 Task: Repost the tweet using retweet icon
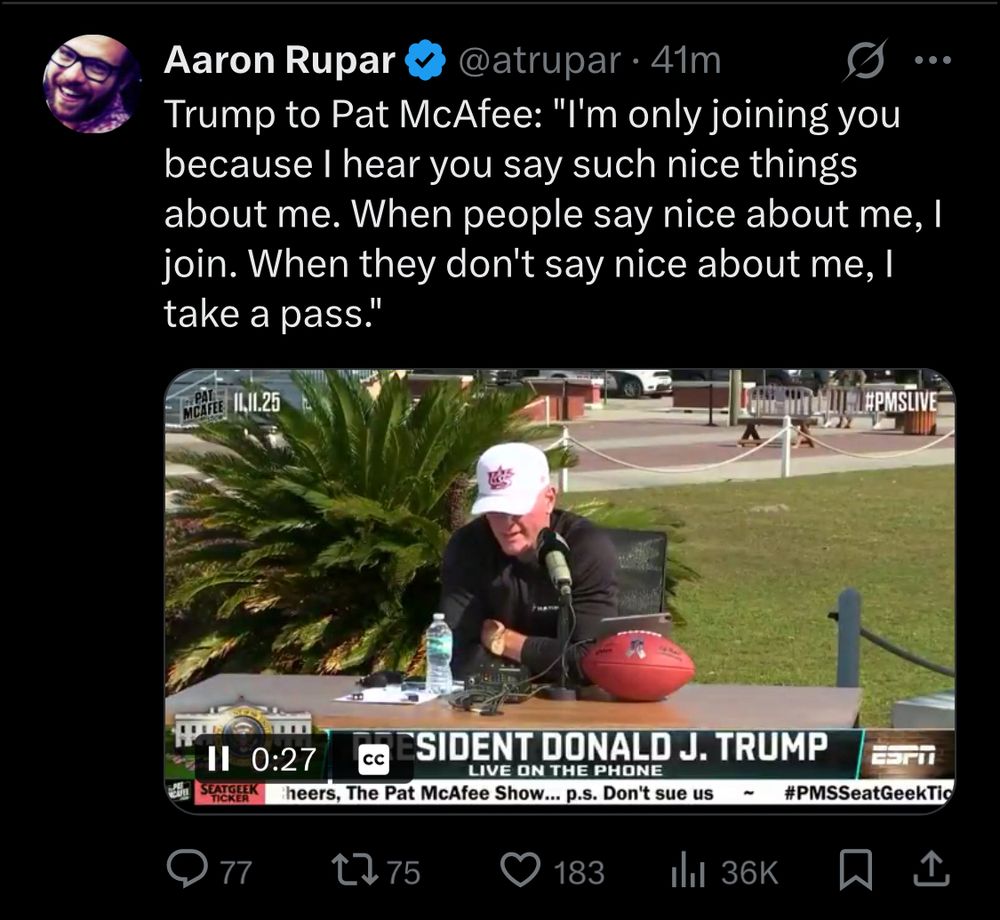[355, 871]
